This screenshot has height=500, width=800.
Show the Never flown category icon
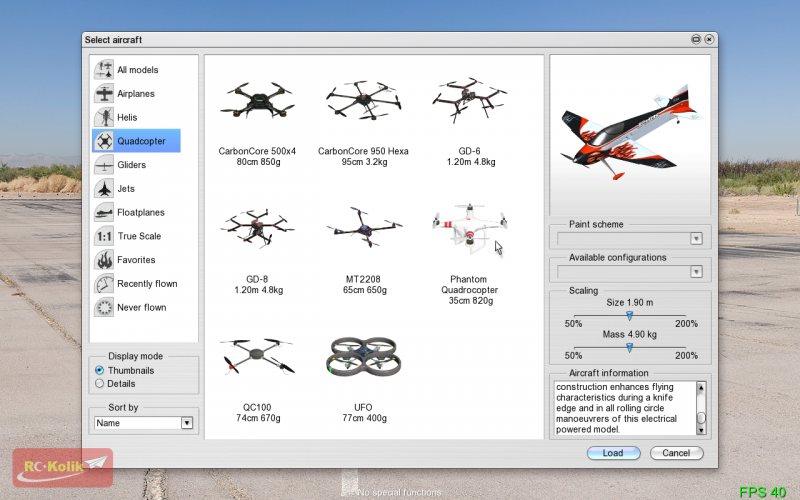point(104,307)
